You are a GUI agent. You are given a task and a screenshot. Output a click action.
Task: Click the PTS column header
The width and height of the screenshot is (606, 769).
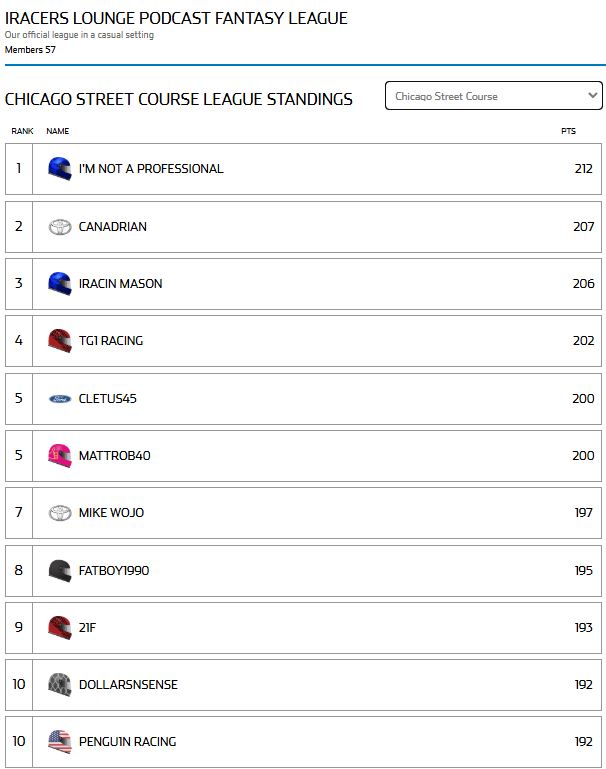click(x=568, y=131)
